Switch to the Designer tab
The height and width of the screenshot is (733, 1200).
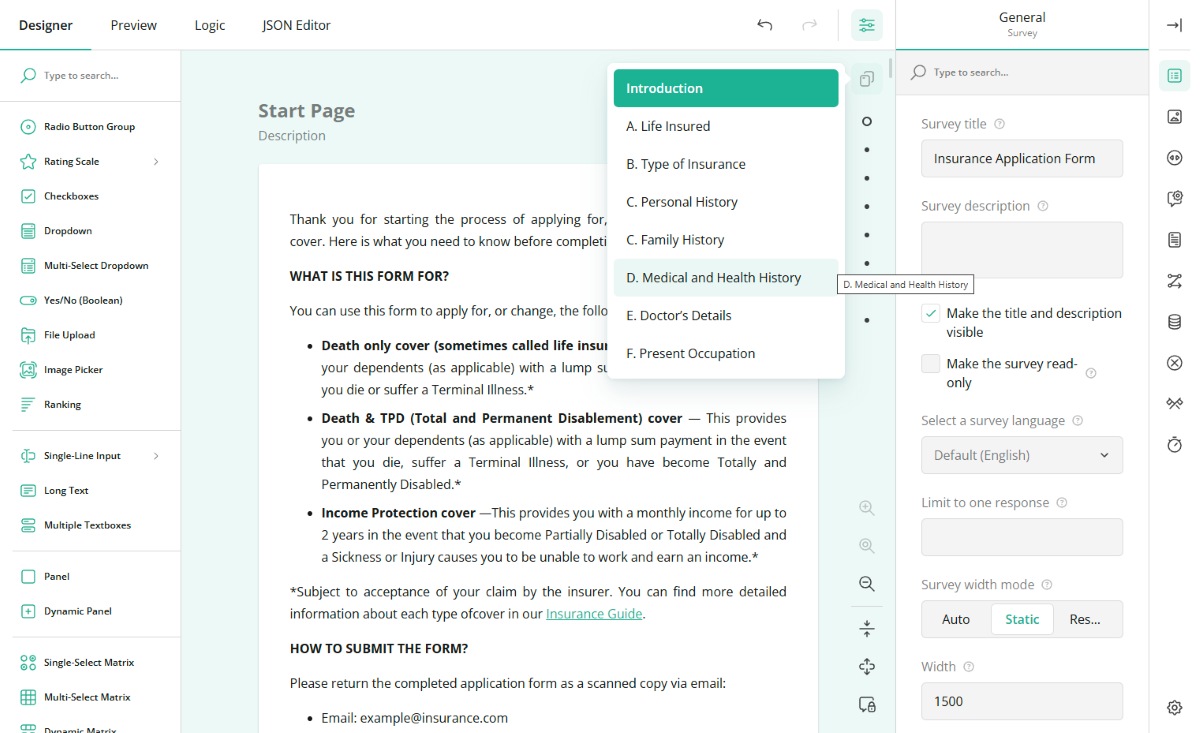coord(46,25)
